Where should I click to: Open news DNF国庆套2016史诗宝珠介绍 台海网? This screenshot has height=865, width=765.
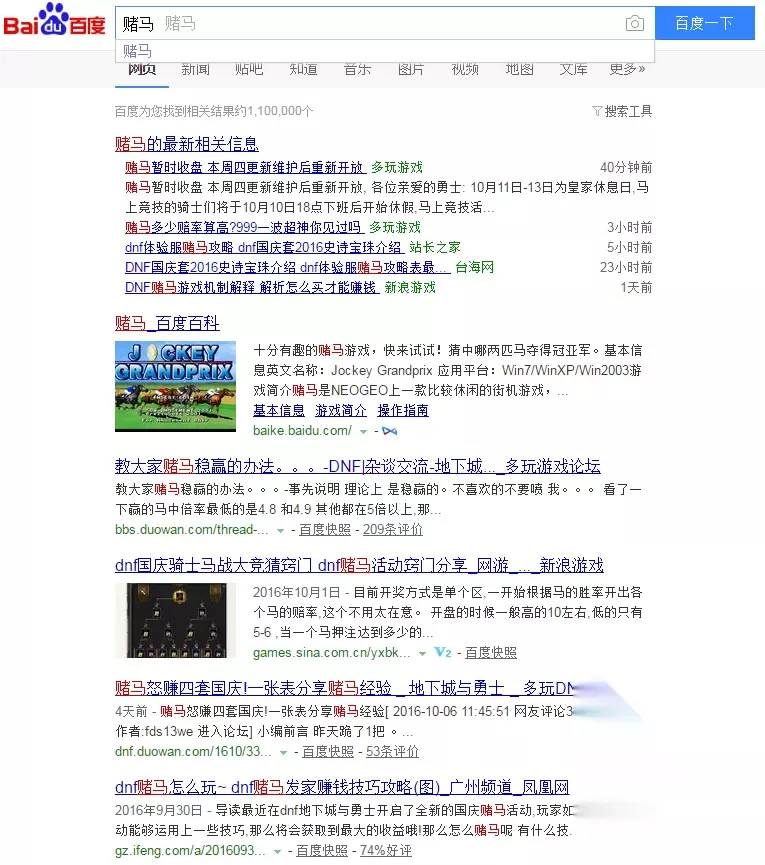click(x=287, y=268)
